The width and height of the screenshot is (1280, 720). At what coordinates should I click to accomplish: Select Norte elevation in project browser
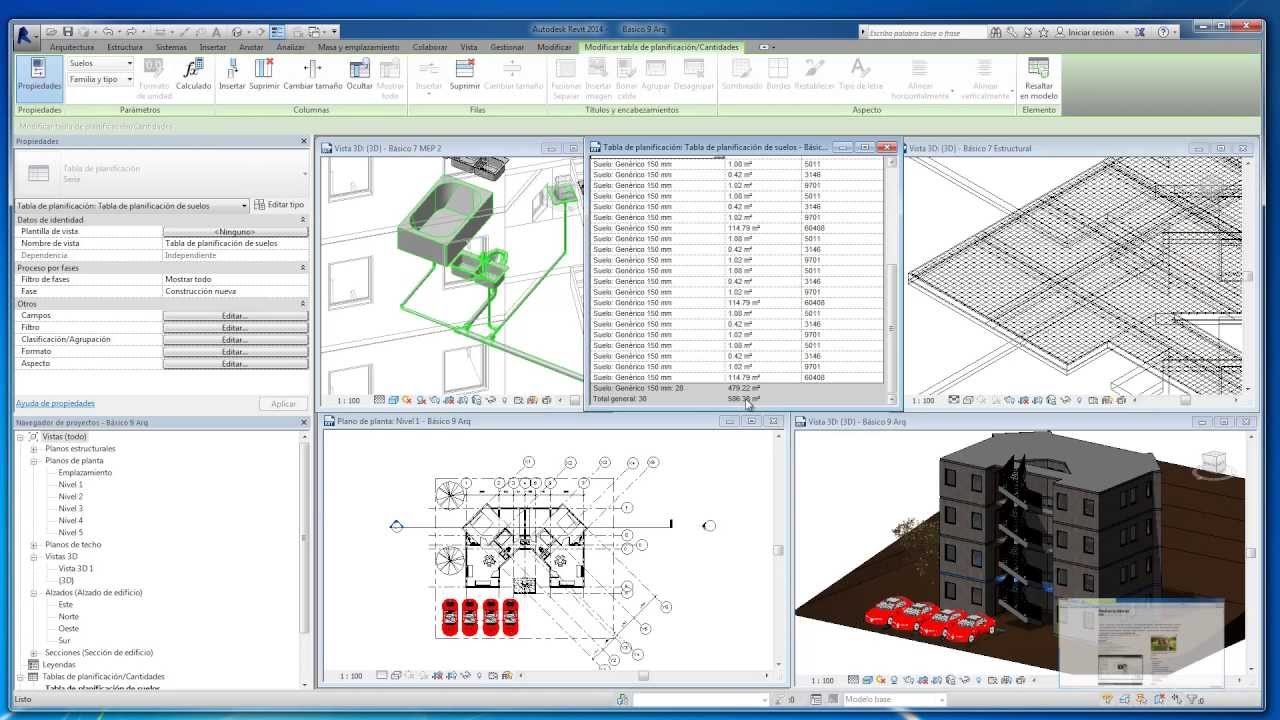[68, 617]
